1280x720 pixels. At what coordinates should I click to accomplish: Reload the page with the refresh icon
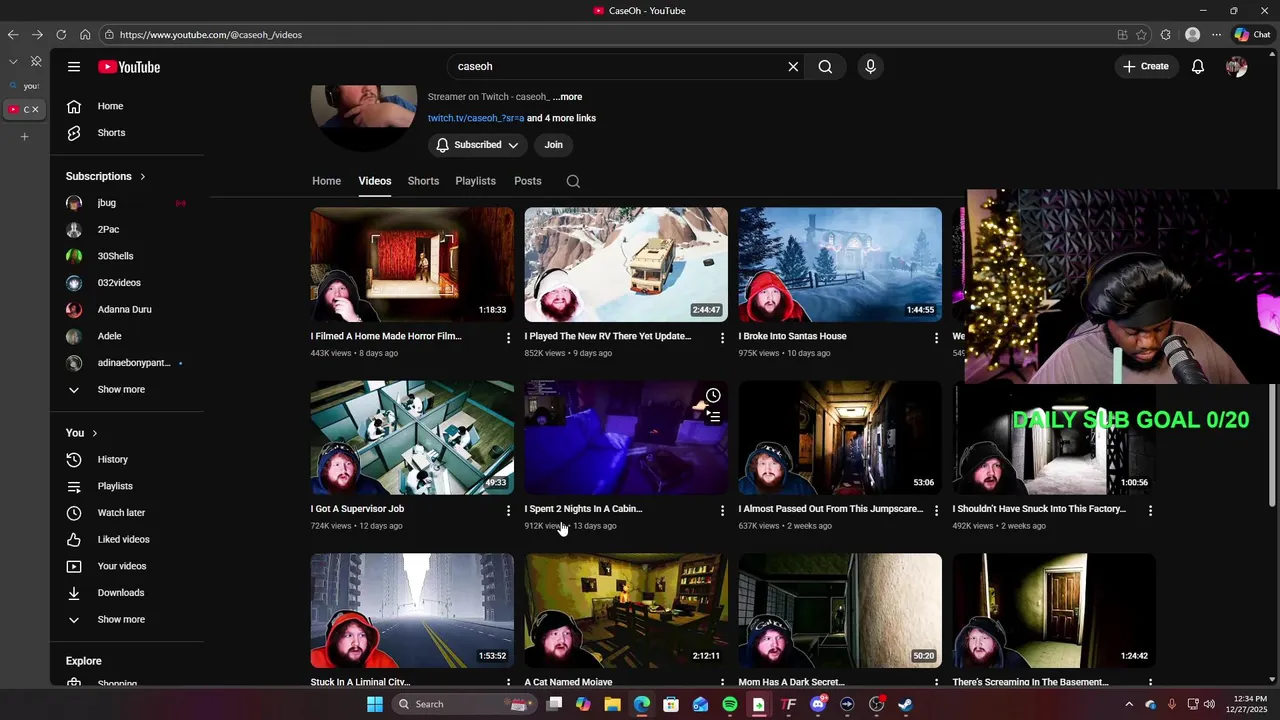point(61,35)
